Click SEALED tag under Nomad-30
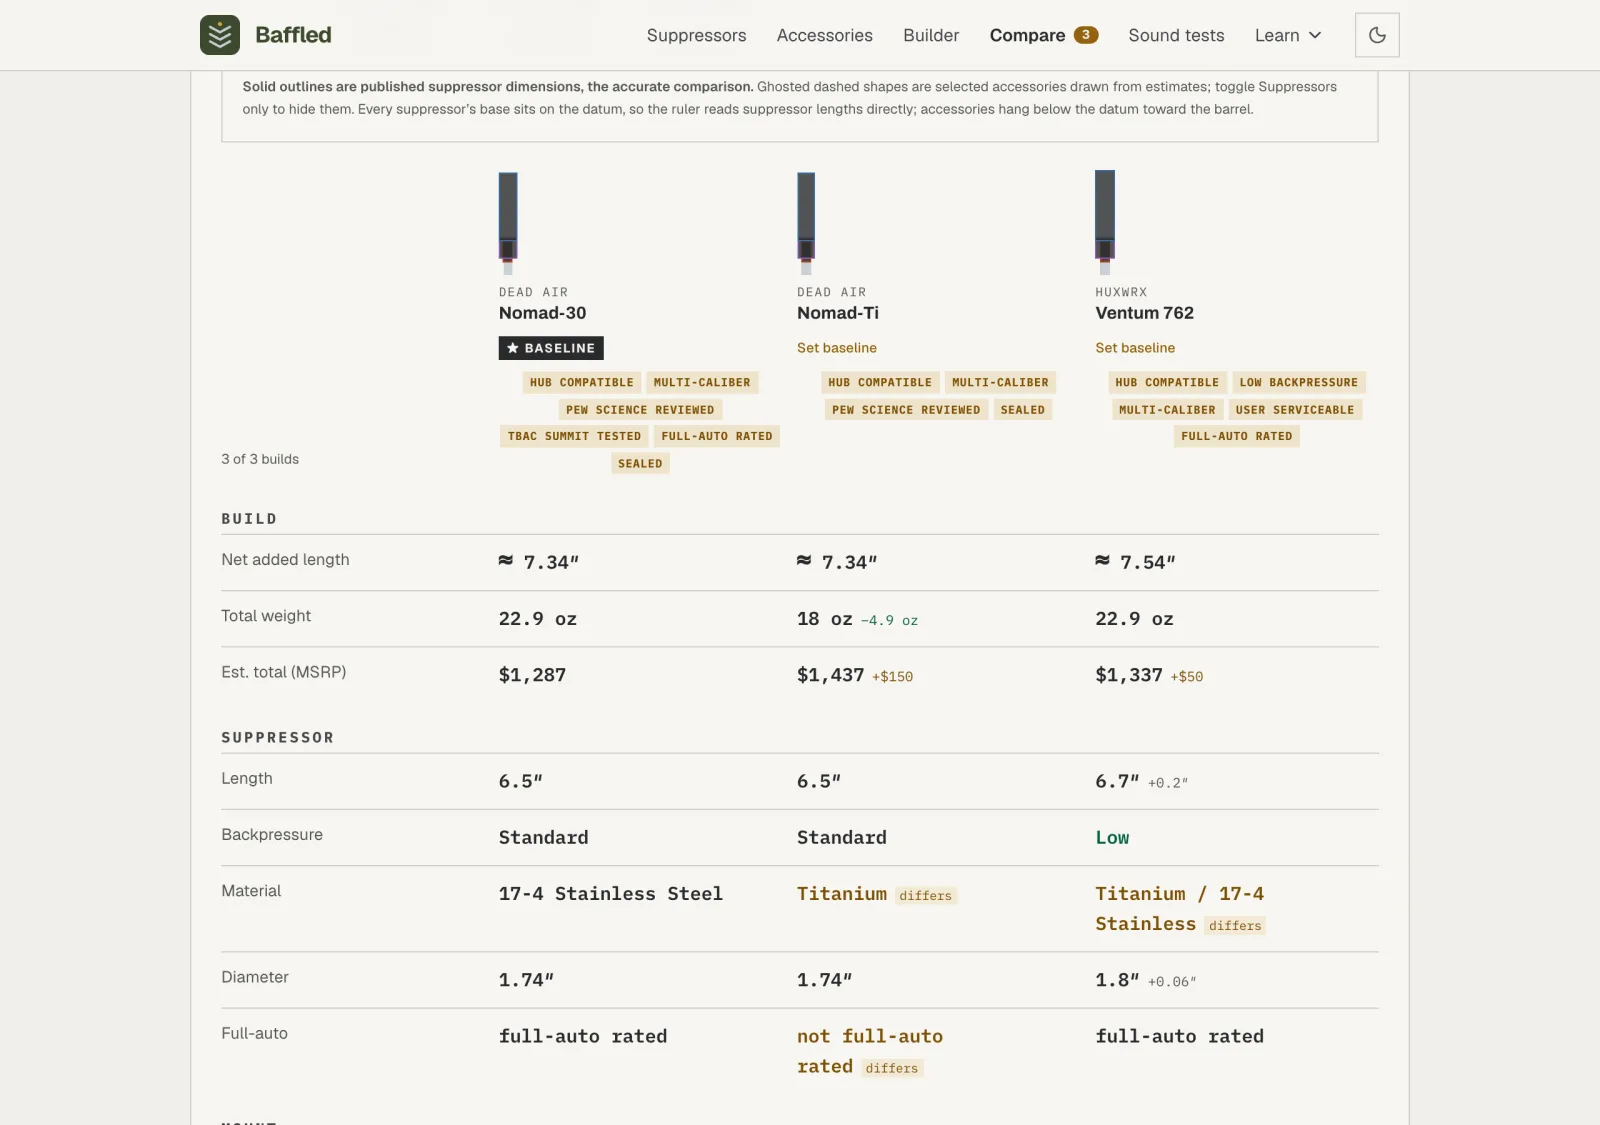This screenshot has width=1600, height=1125. tap(640, 464)
